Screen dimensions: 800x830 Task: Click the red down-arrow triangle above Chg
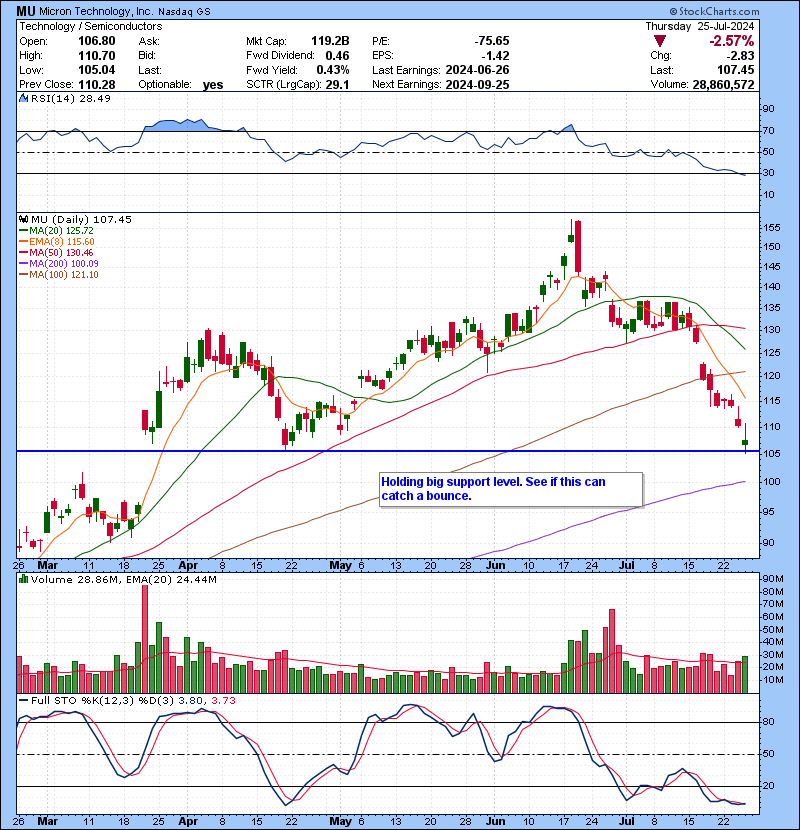[x=660, y=41]
